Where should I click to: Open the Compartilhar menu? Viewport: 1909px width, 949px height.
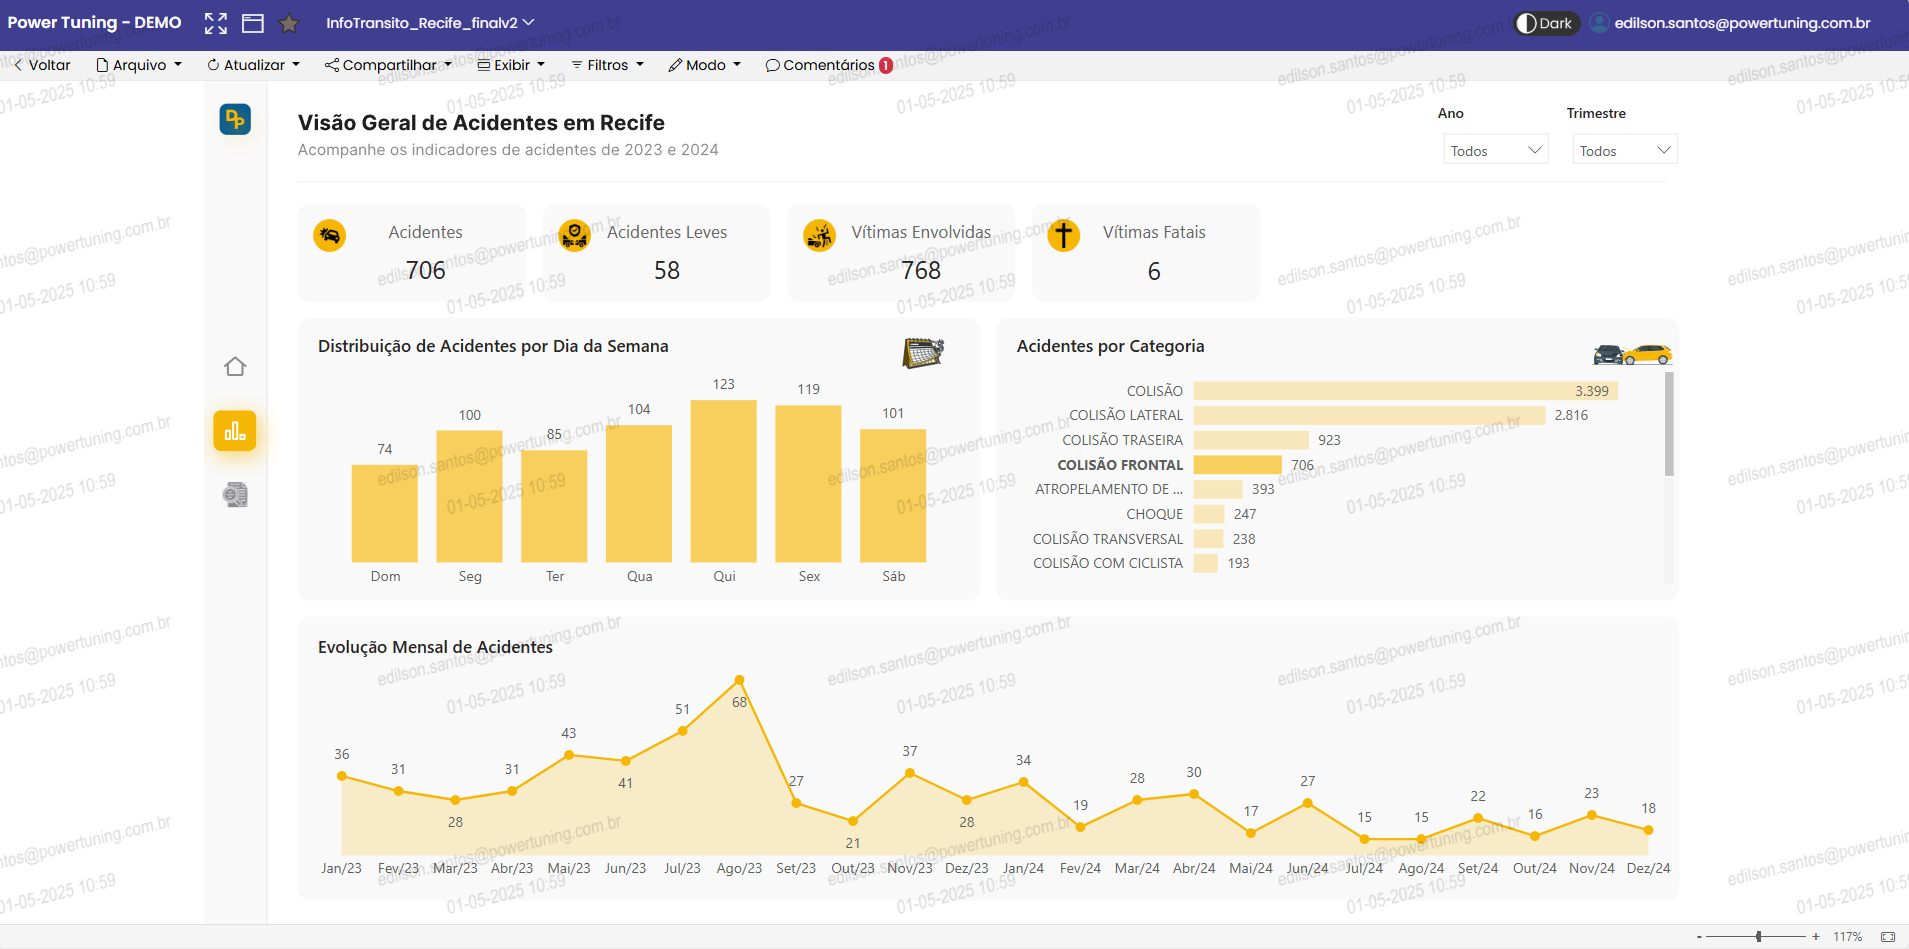click(388, 65)
